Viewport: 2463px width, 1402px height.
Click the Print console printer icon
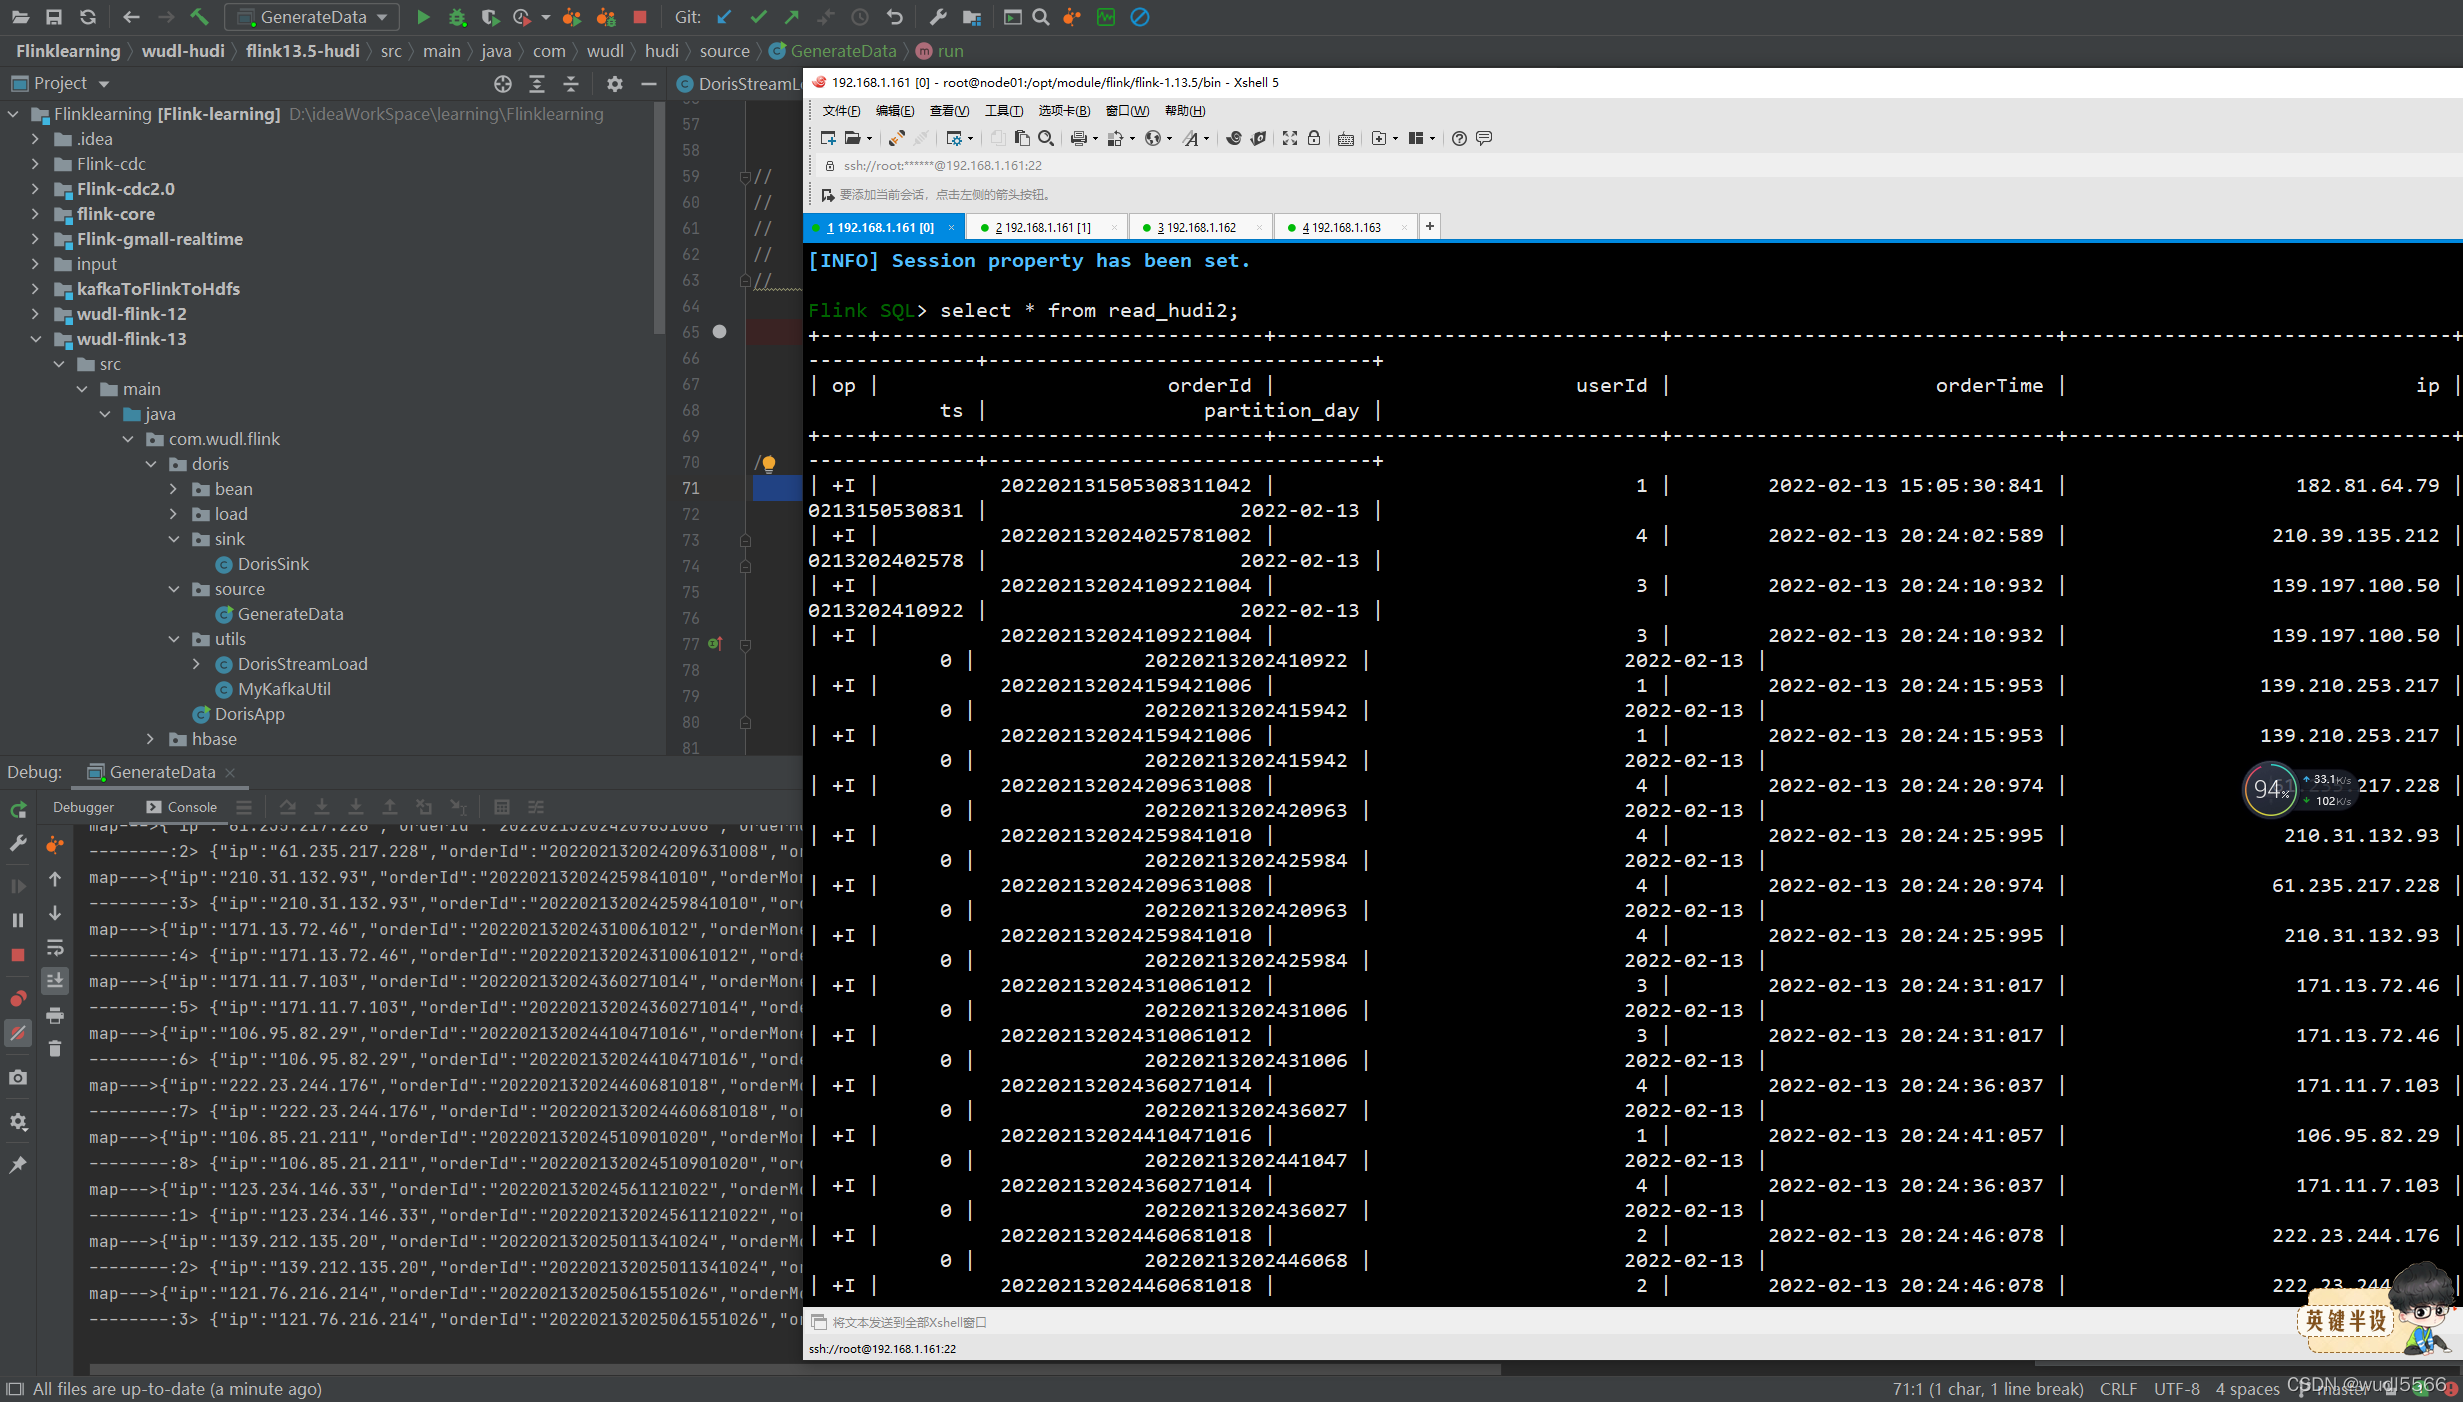pyautogui.click(x=55, y=1015)
